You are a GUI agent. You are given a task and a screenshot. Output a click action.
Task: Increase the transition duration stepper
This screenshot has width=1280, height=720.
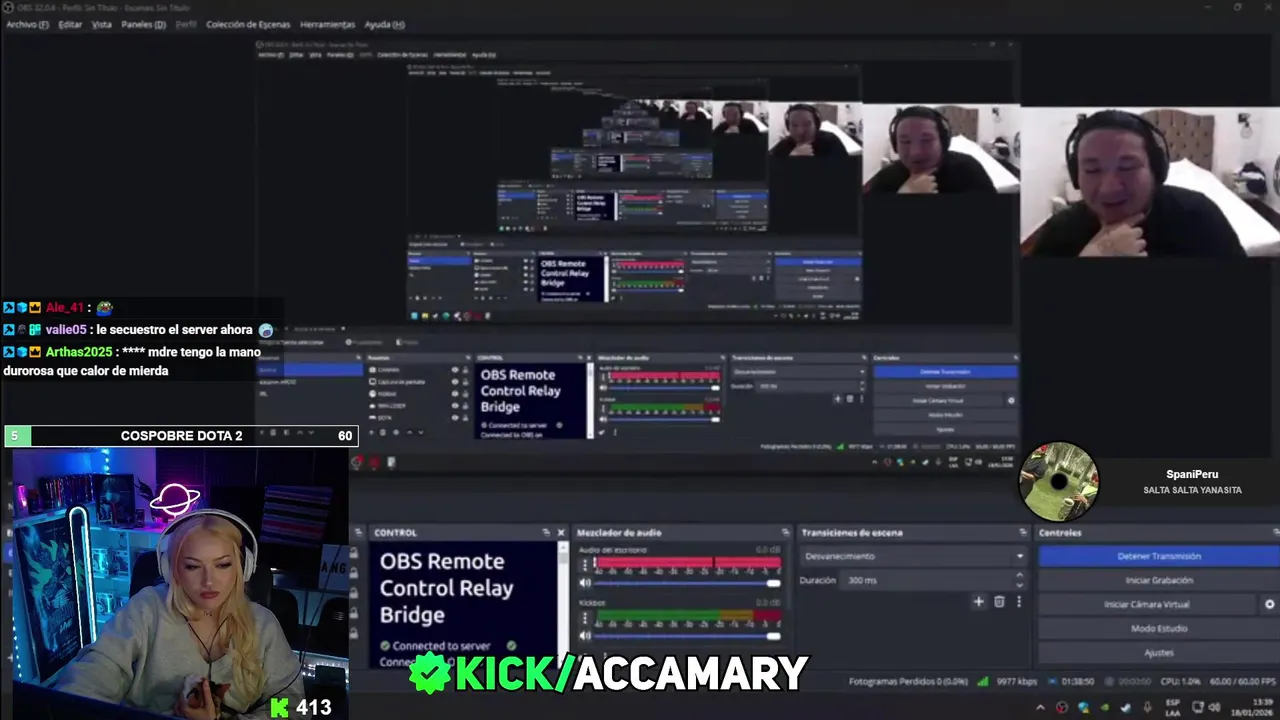pyautogui.click(x=1020, y=575)
